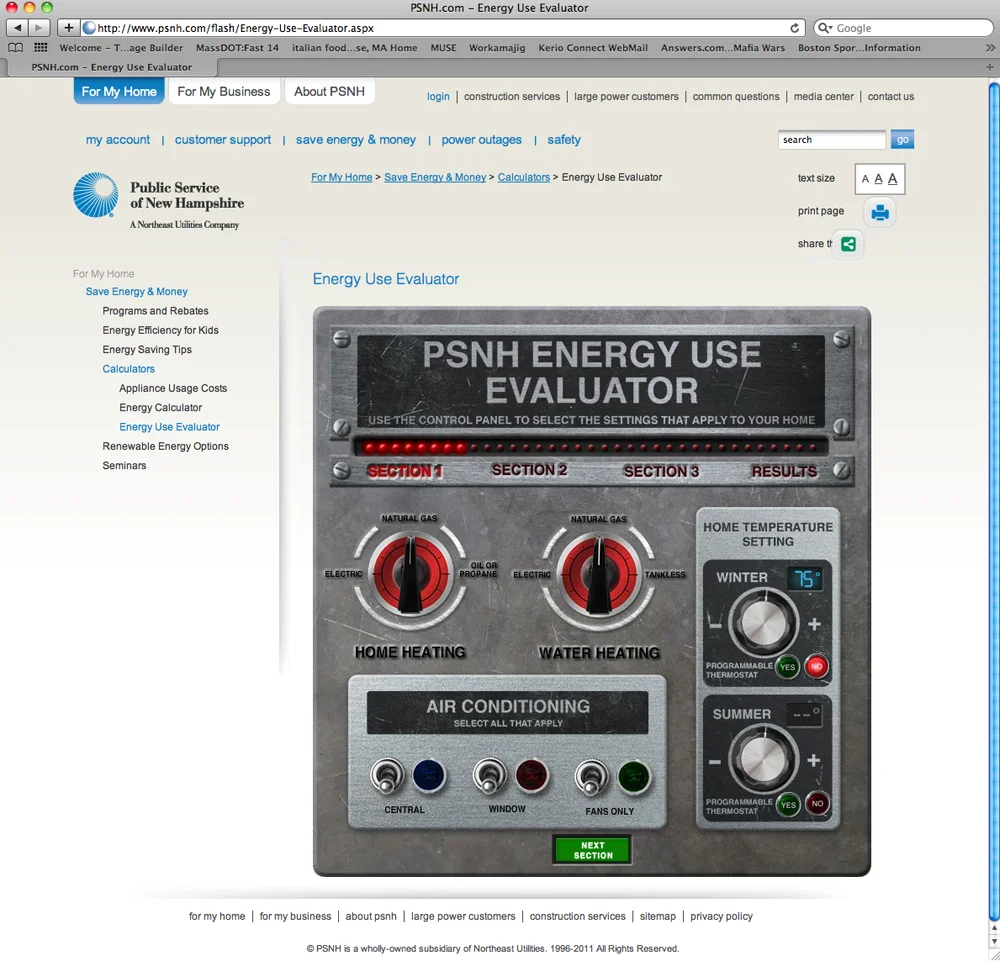Select Tankless water heating option

(665, 575)
